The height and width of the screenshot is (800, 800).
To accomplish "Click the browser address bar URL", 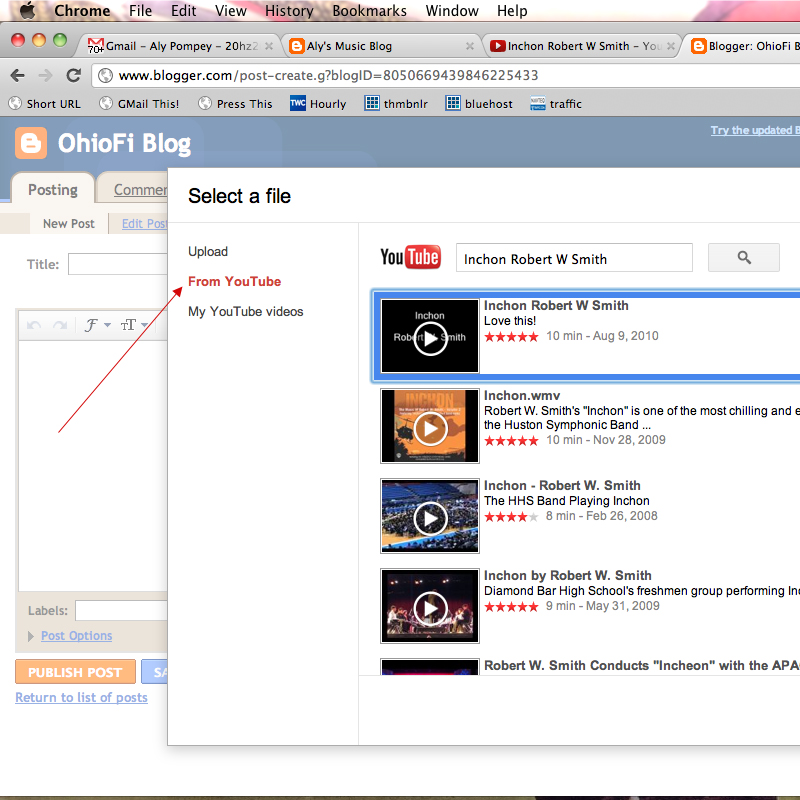I will (x=328, y=76).
